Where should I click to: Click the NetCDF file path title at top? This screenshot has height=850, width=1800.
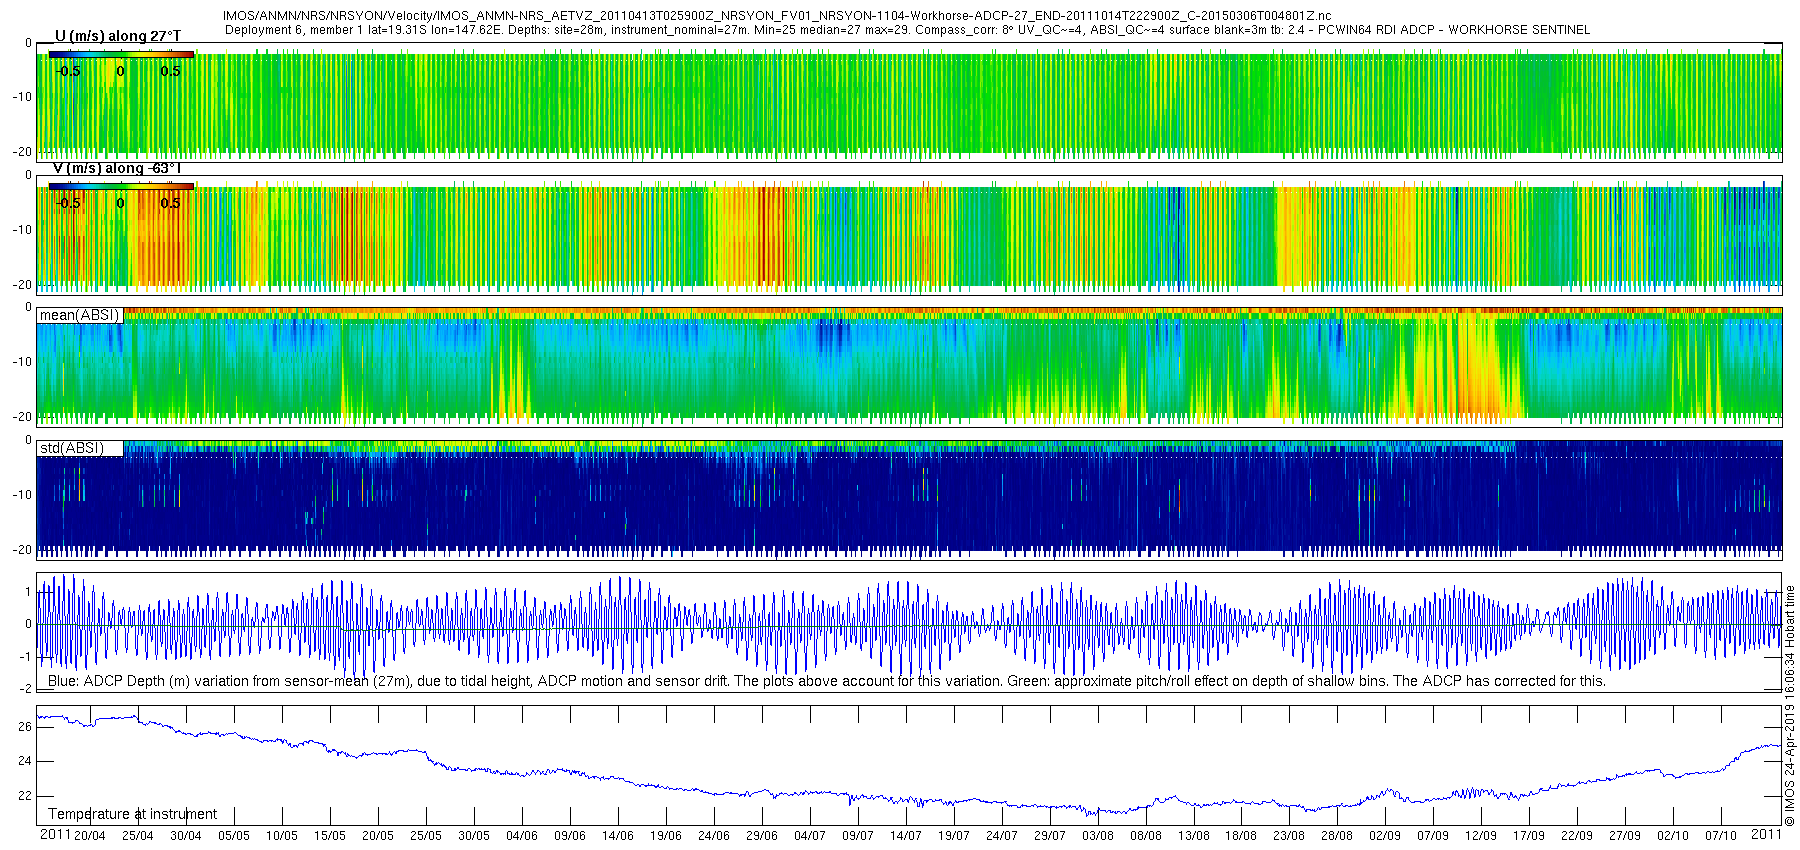point(777,16)
